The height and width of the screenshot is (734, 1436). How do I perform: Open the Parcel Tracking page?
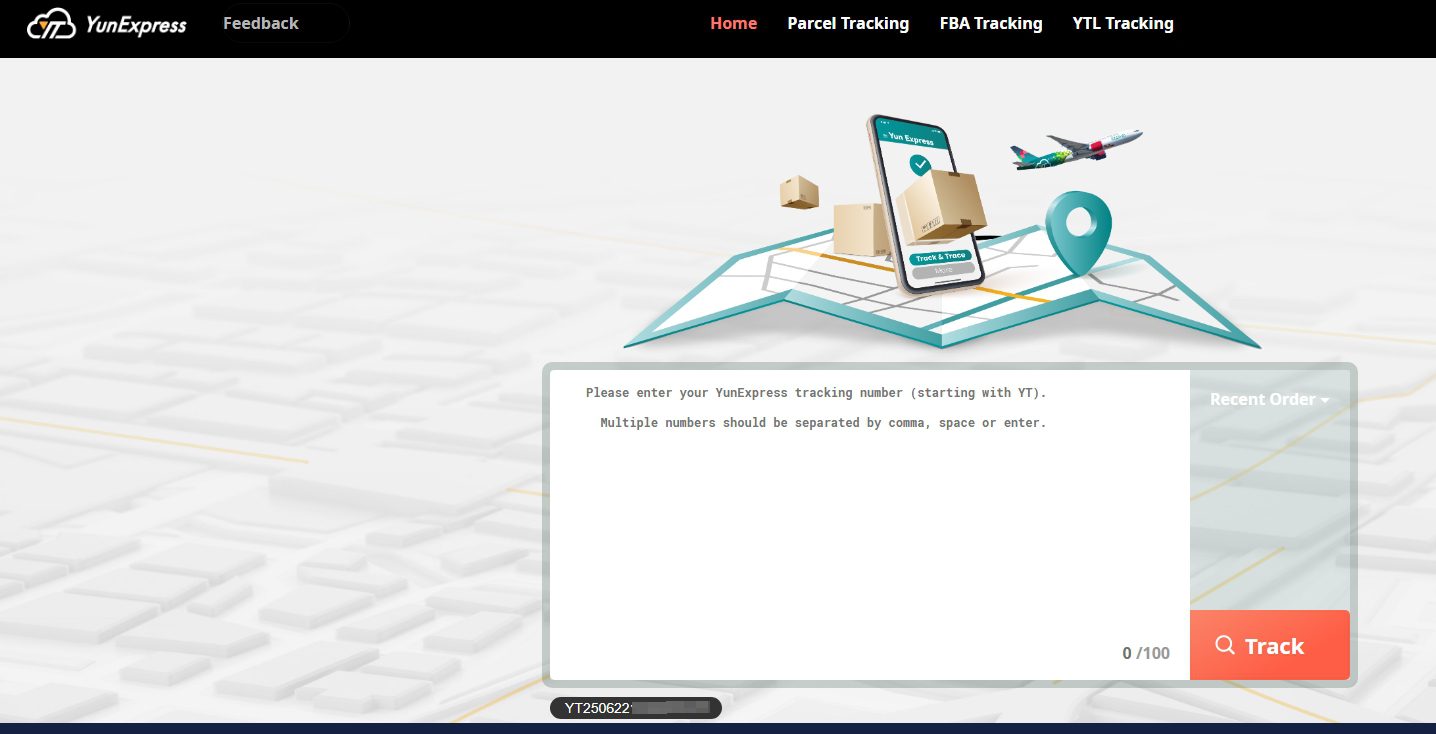[x=848, y=23]
